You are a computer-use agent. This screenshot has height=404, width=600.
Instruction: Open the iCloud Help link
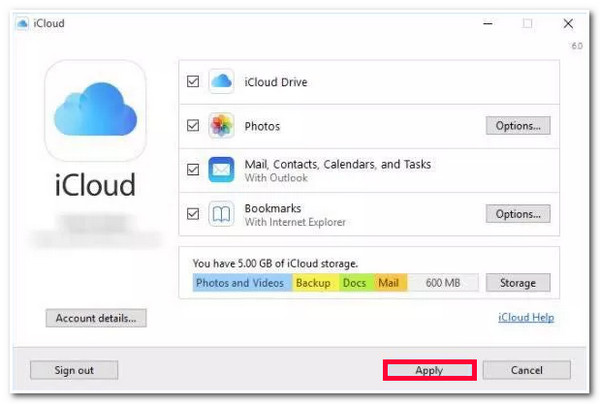[526, 318]
